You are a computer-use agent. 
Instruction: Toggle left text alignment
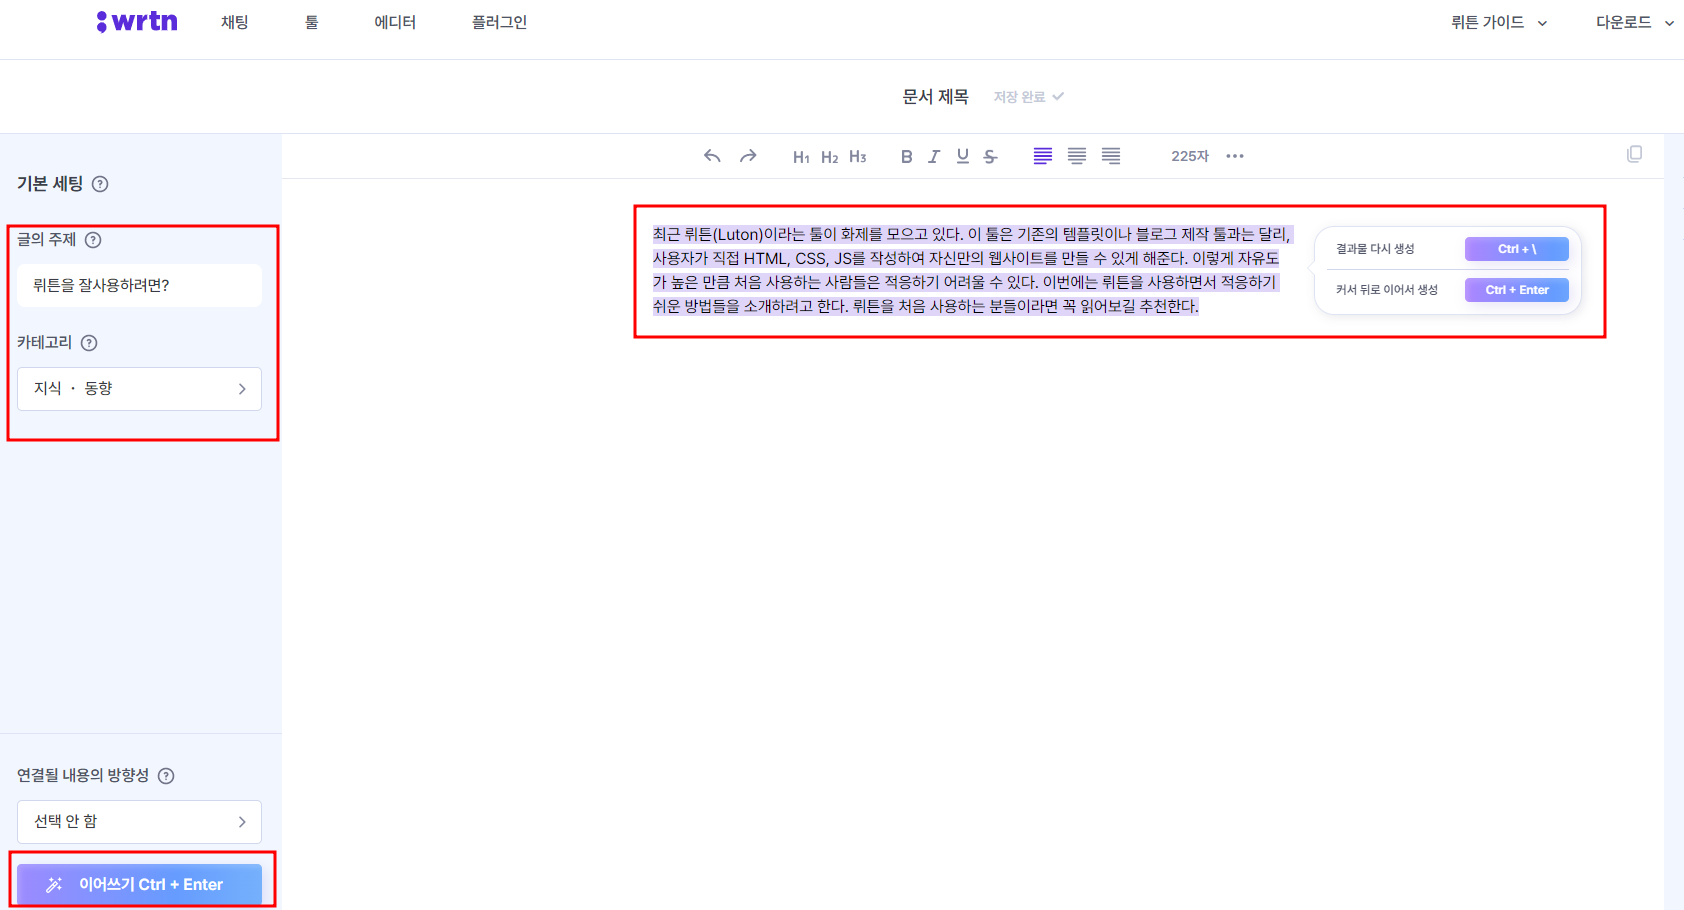(x=1042, y=156)
